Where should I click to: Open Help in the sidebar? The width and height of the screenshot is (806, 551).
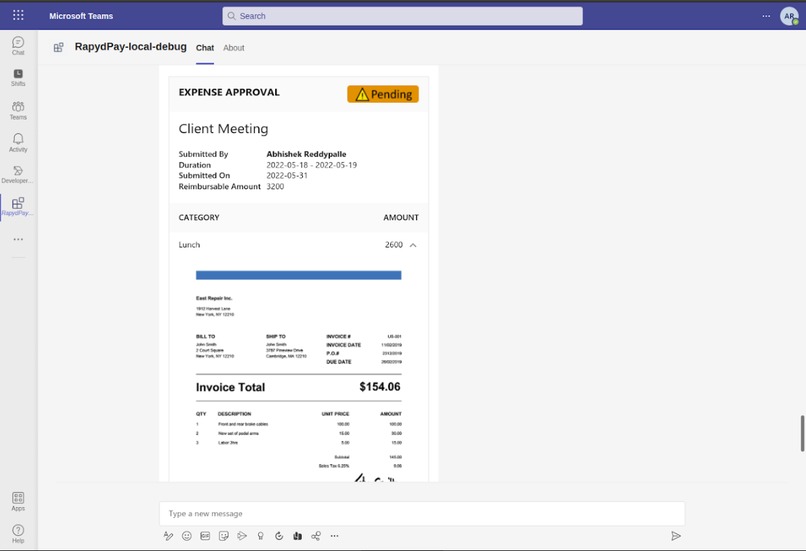pos(18,534)
